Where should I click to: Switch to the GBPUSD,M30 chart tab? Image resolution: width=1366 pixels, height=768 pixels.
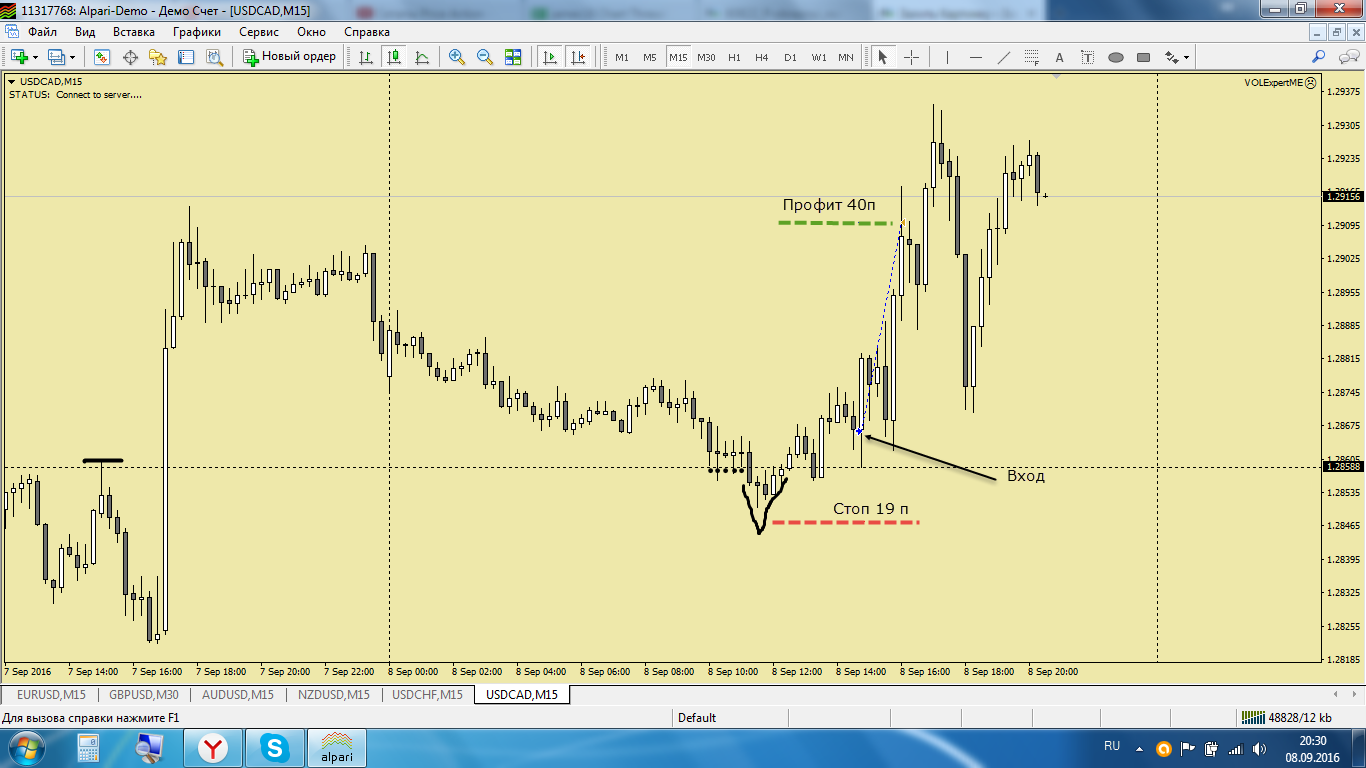click(144, 694)
